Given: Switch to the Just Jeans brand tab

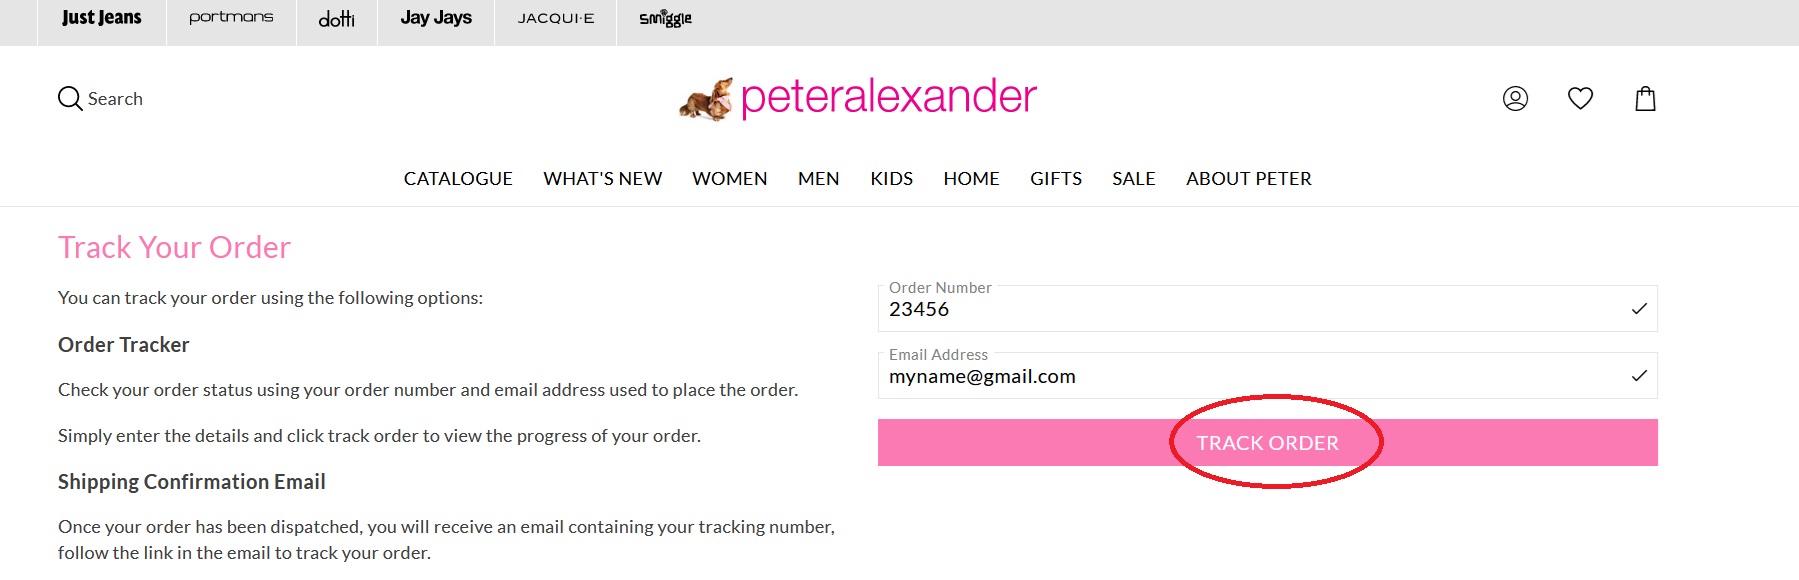Looking at the screenshot, I should [x=101, y=18].
